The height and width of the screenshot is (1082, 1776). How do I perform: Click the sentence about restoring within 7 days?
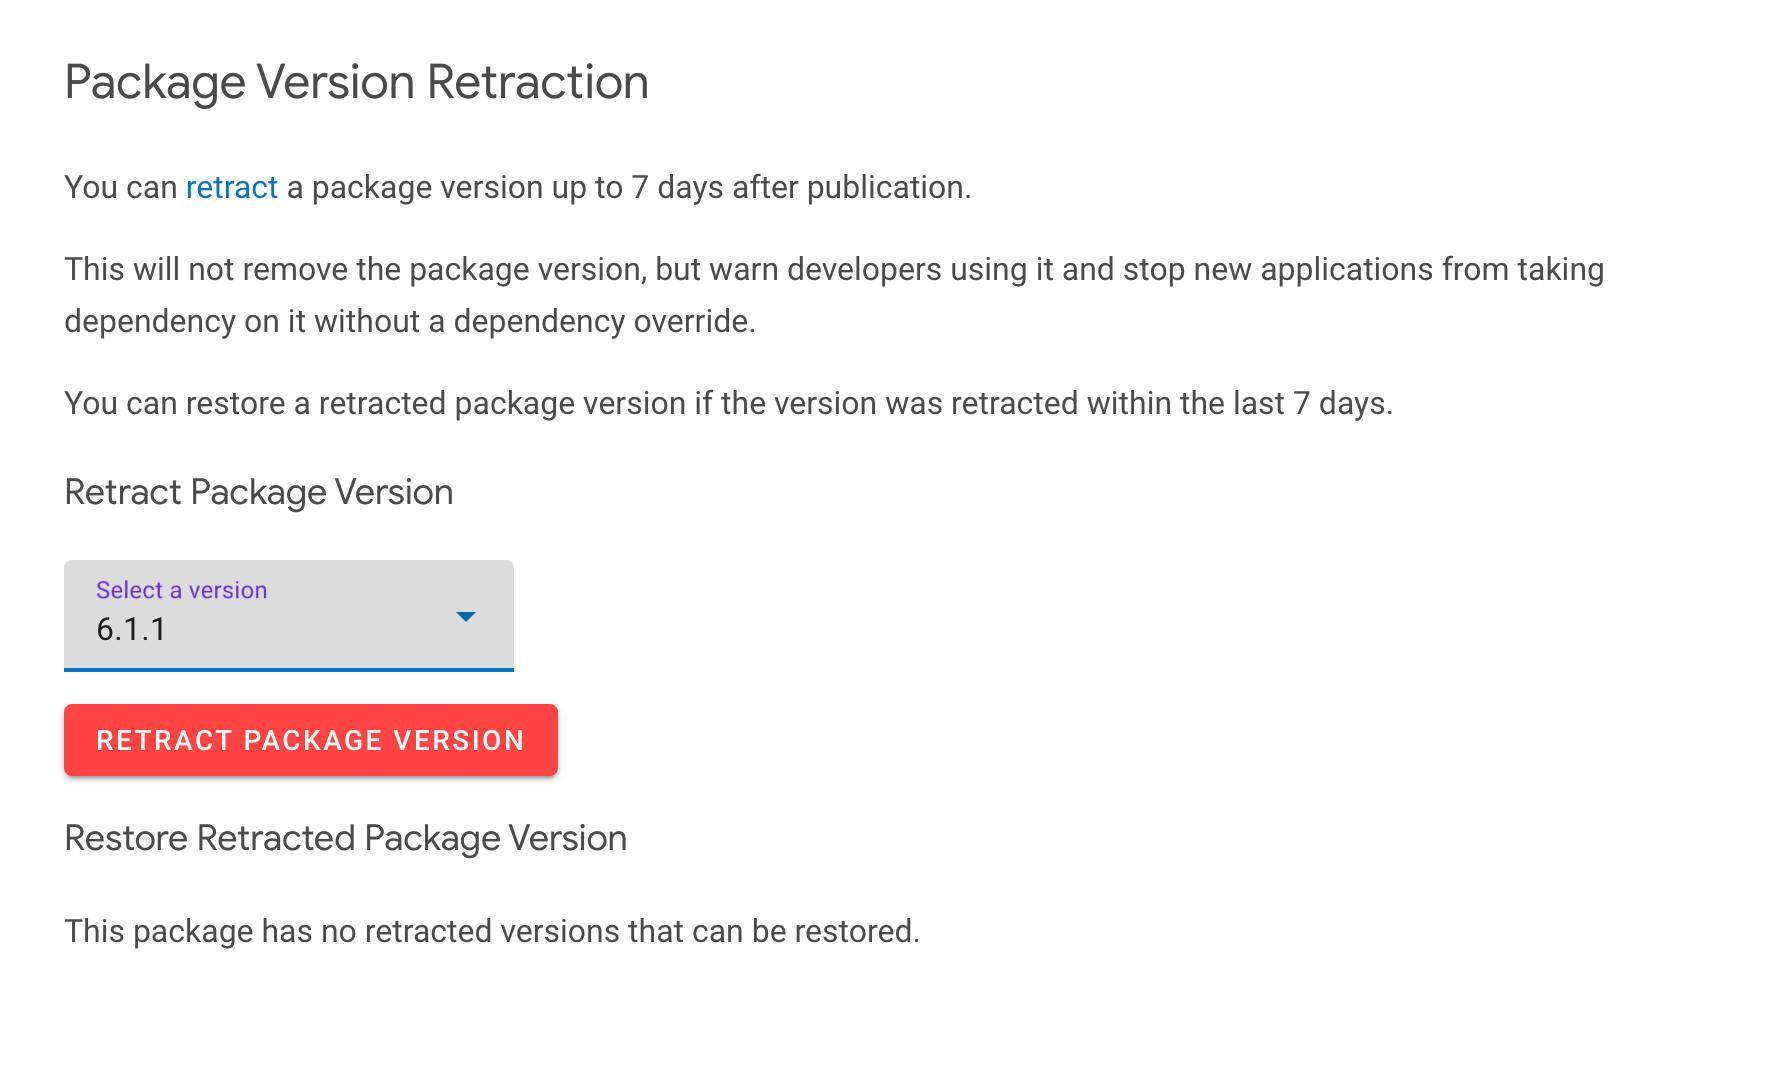point(728,403)
